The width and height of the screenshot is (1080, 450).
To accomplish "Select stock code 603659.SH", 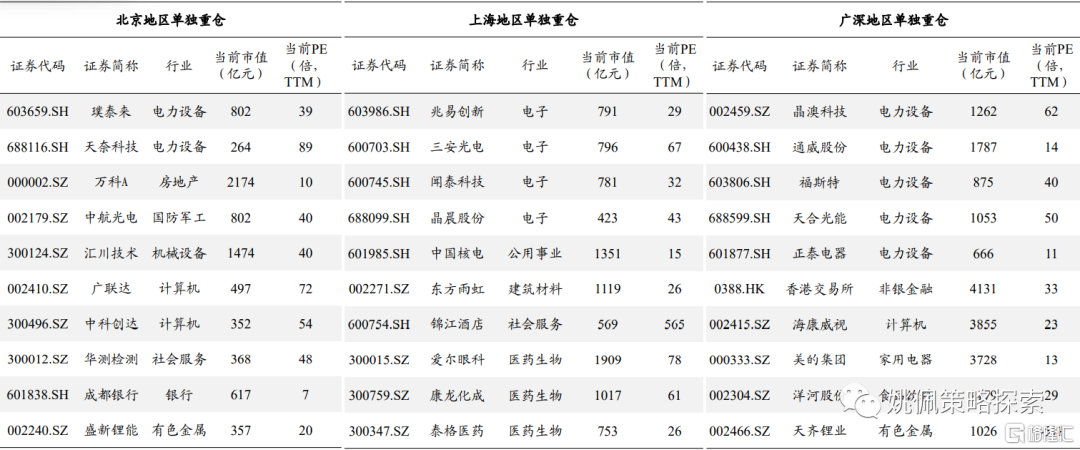I will pyautogui.click(x=38, y=111).
